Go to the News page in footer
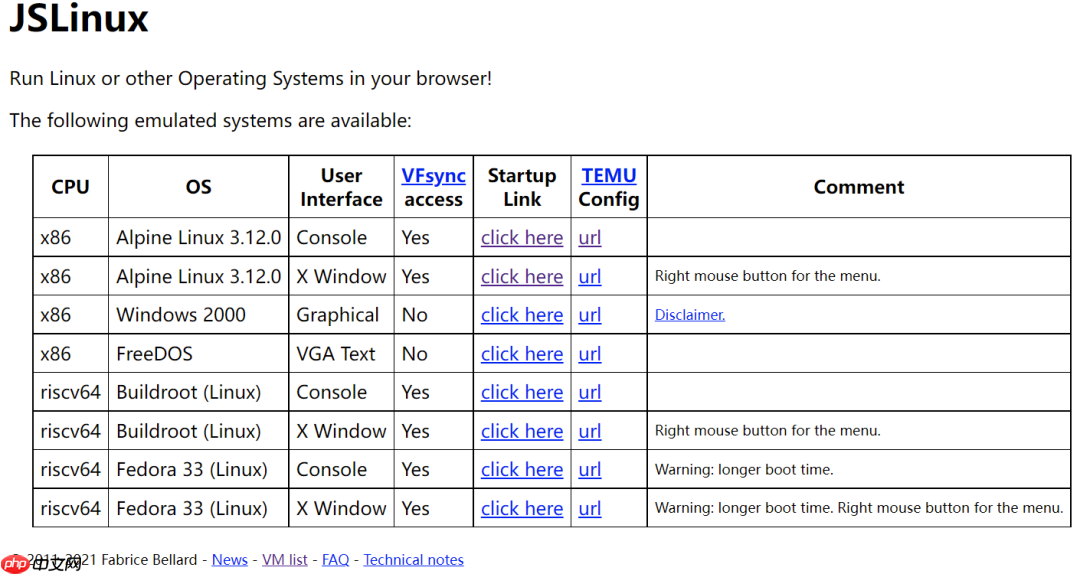Image resolution: width=1080 pixels, height=574 pixels. [x=229, y=560]
